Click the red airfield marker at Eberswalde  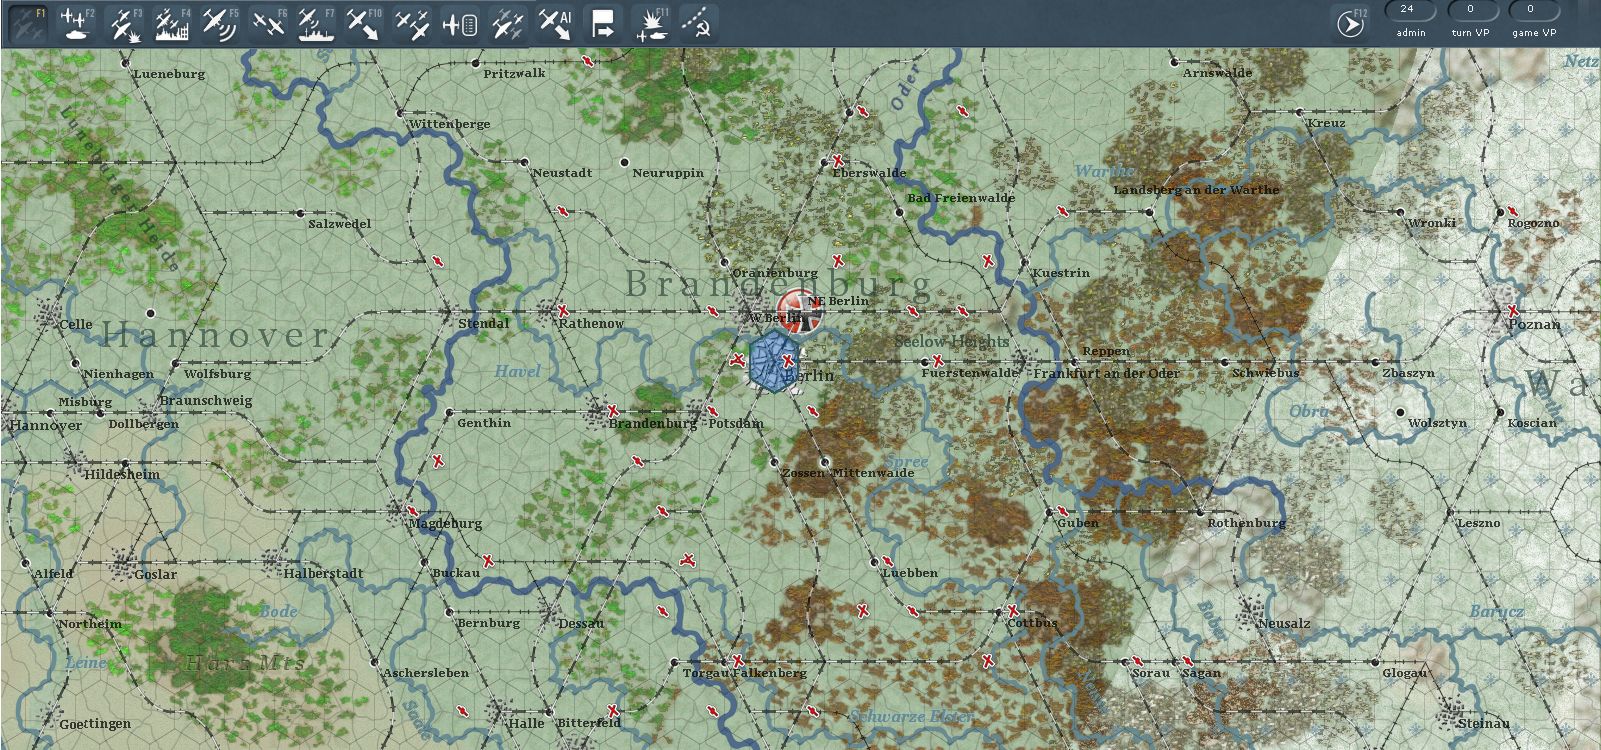tap(838, 160)
